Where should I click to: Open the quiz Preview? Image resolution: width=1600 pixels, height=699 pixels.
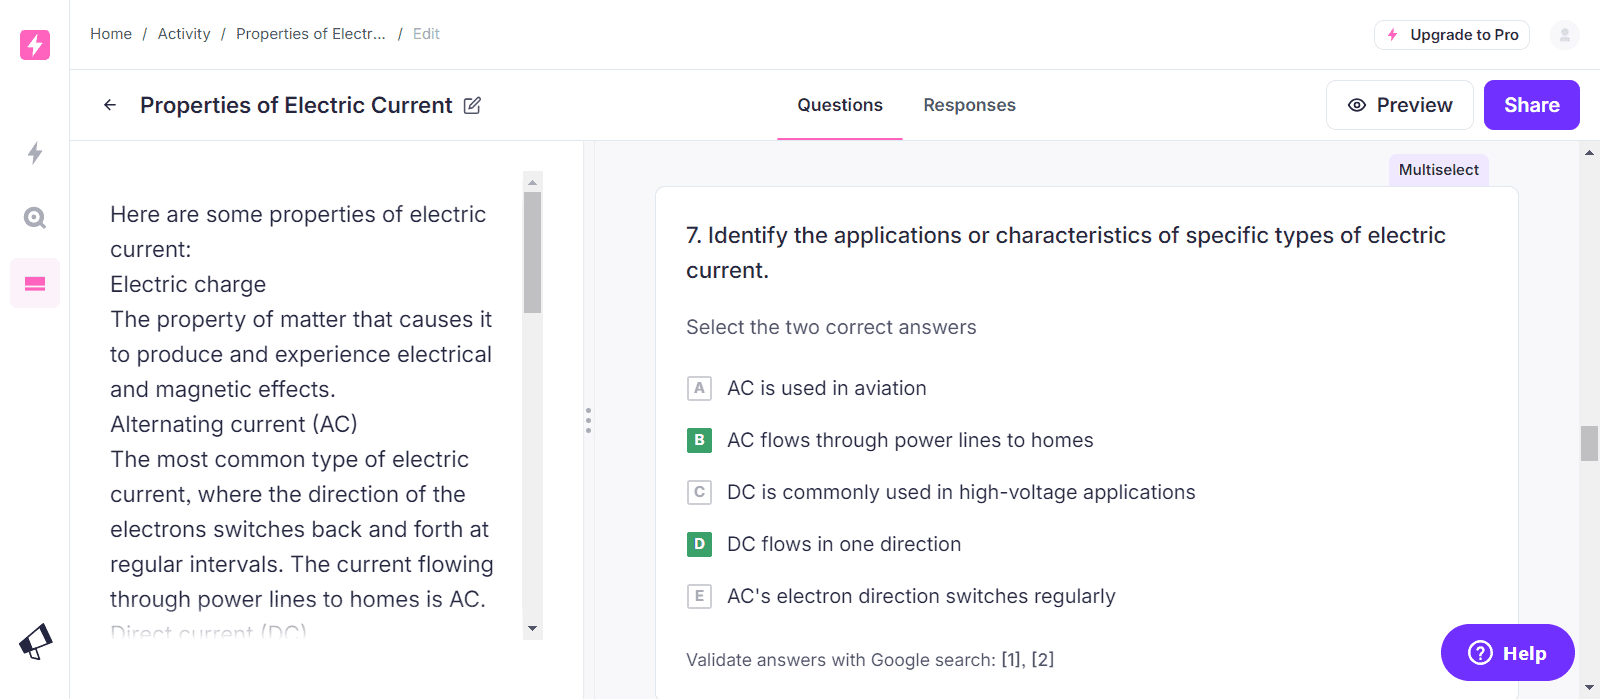coord(1399,105)
